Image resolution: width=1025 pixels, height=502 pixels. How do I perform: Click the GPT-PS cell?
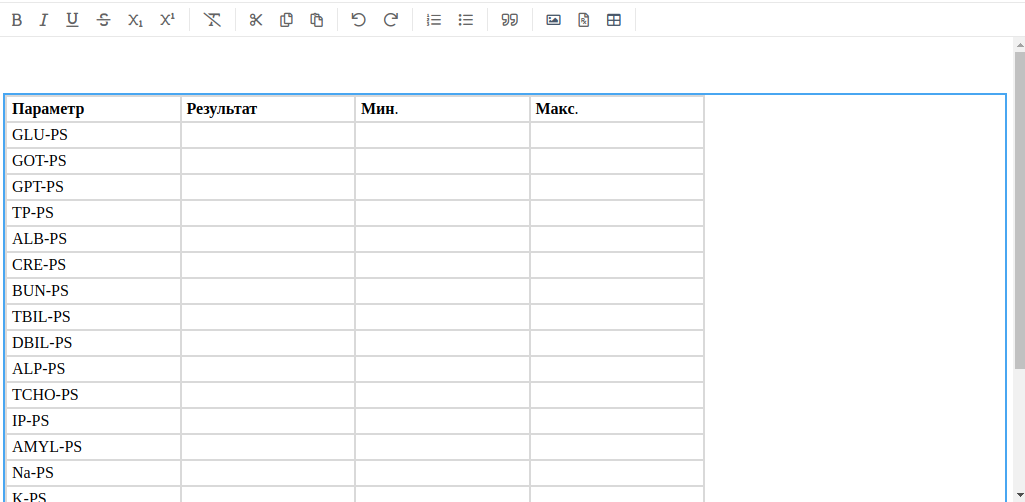(x=93, y=187)
